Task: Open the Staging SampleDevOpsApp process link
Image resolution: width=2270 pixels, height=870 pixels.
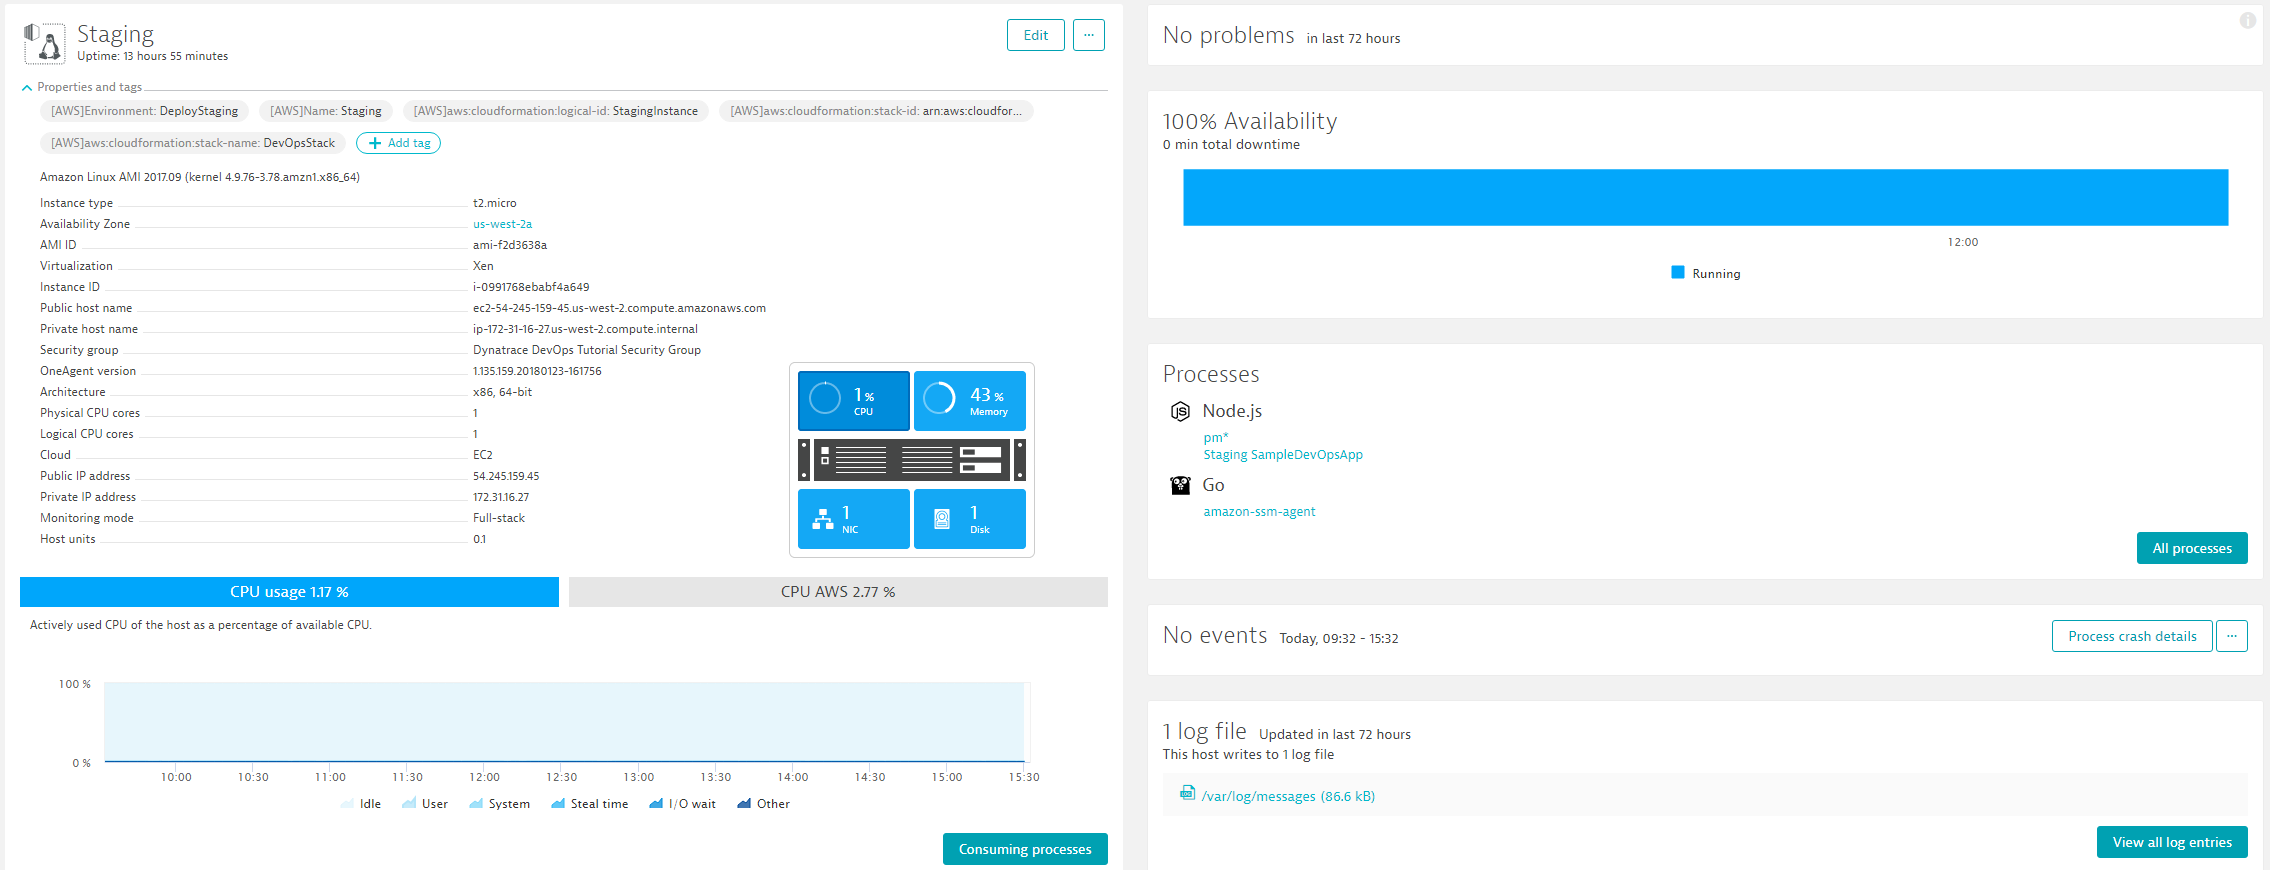Action: (x=1283, y=455)
